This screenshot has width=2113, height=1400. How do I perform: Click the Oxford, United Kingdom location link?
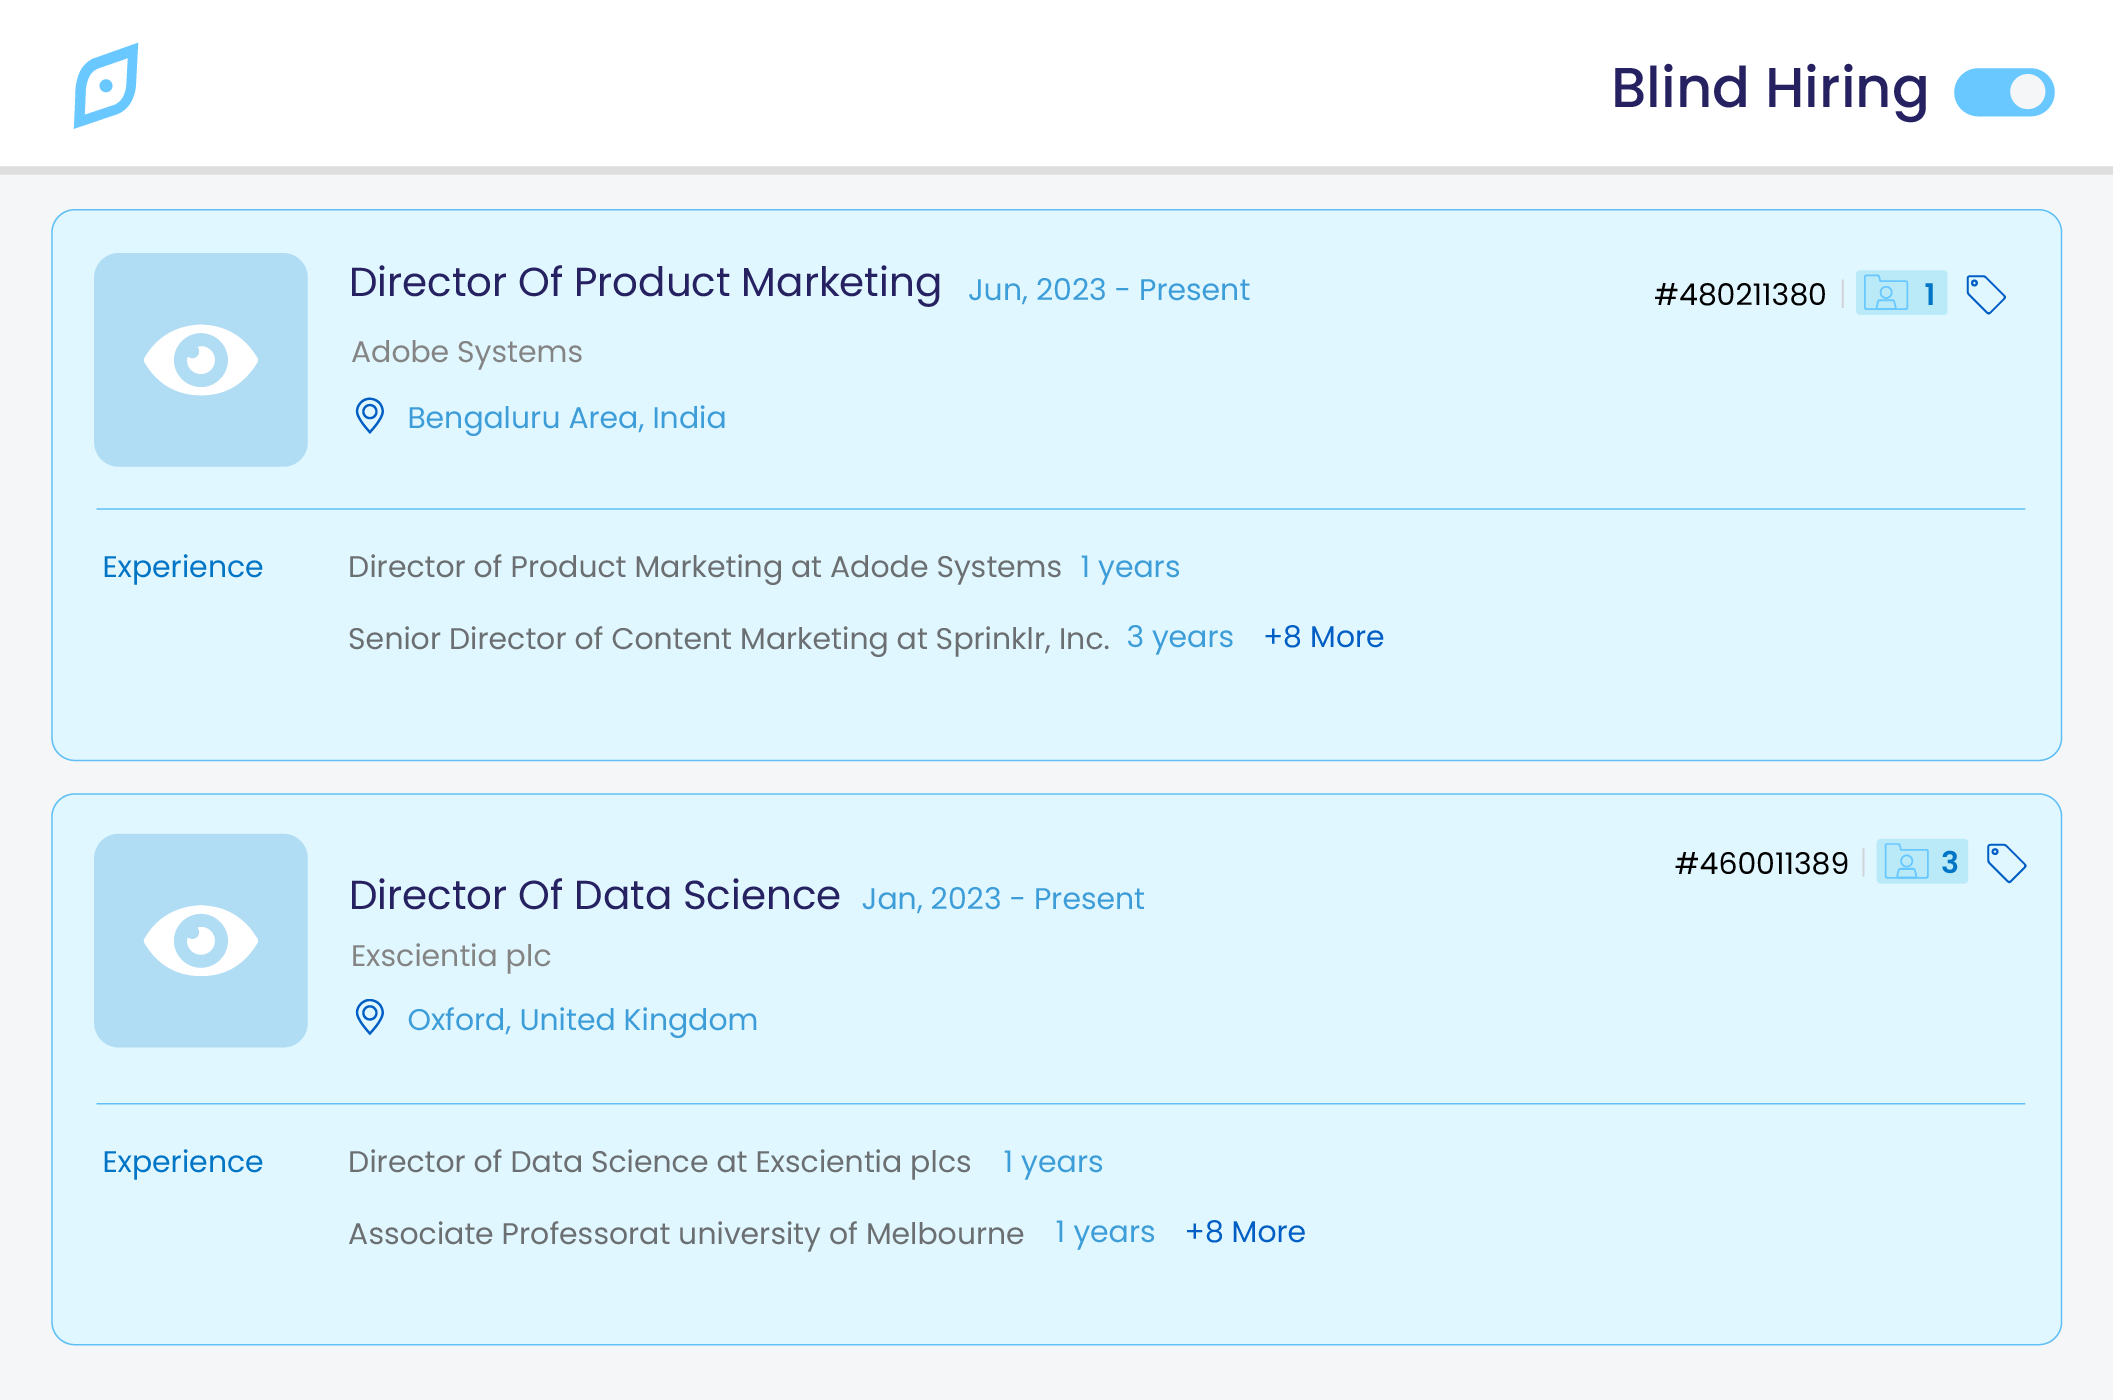(582, 1020)
